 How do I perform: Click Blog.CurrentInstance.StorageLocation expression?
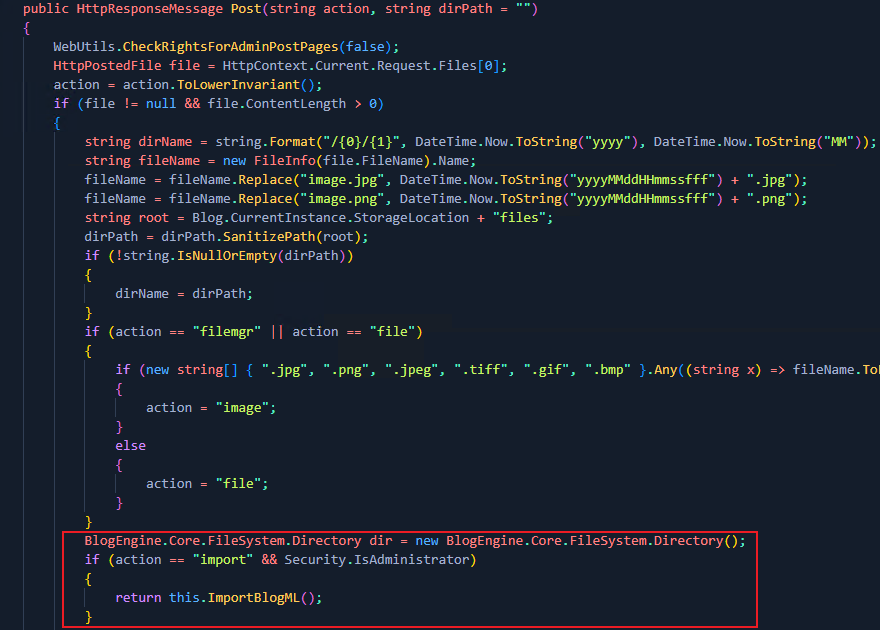click(331, 218)
